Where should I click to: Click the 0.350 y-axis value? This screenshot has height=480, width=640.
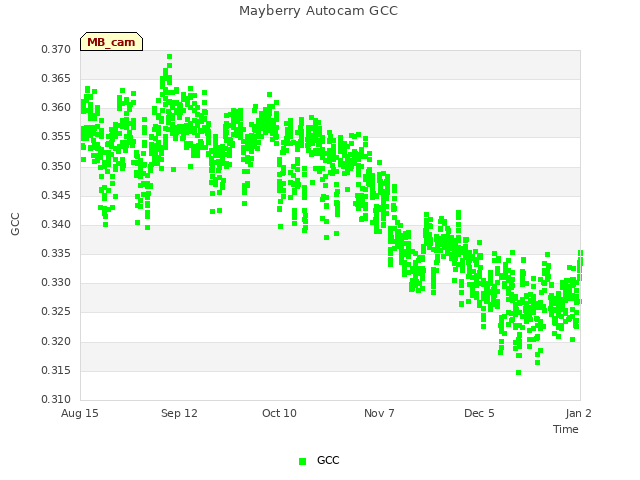[56, 166]
